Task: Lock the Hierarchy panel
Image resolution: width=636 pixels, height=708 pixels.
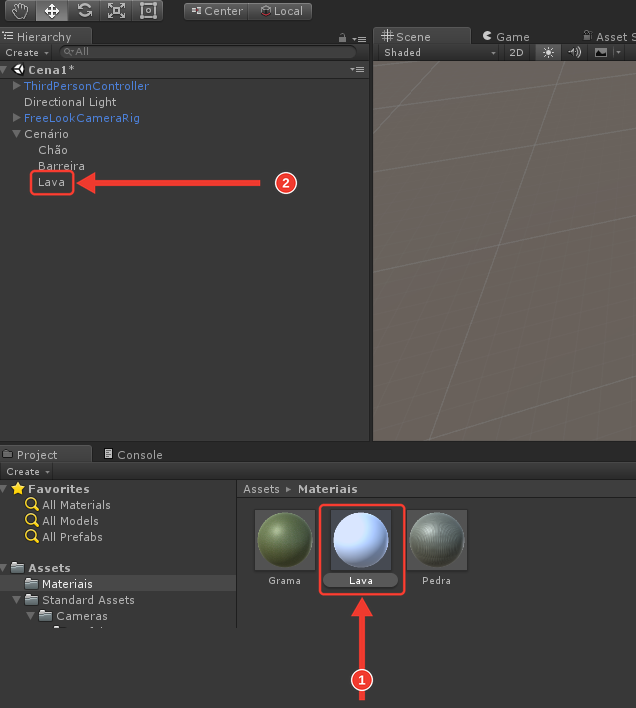Action: click(x=342, y=38)
